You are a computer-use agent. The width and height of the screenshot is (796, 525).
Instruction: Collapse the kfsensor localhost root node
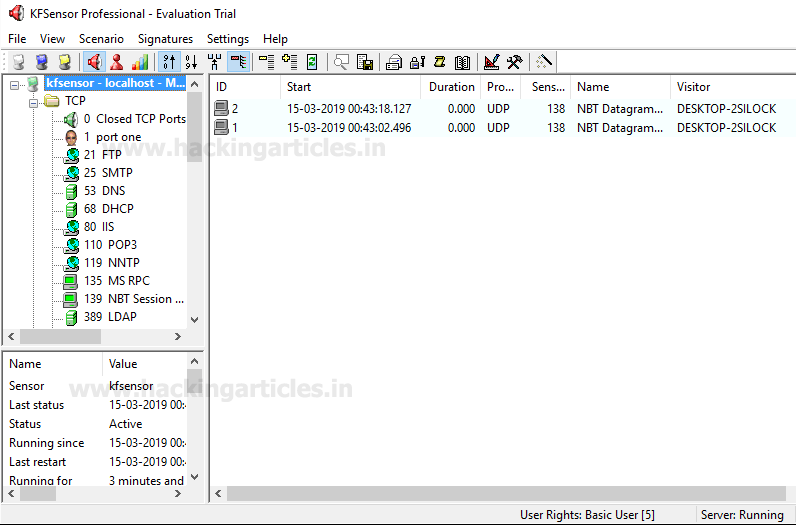click(14, 84)
